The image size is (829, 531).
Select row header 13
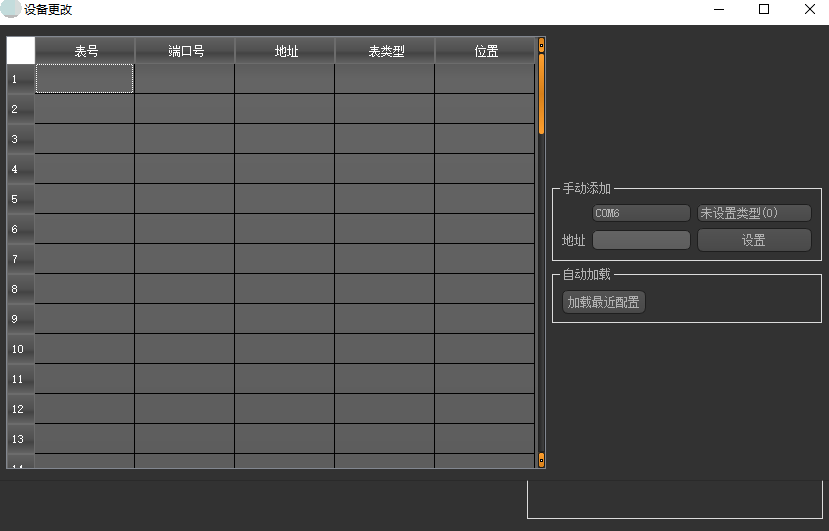pos(21,439)
